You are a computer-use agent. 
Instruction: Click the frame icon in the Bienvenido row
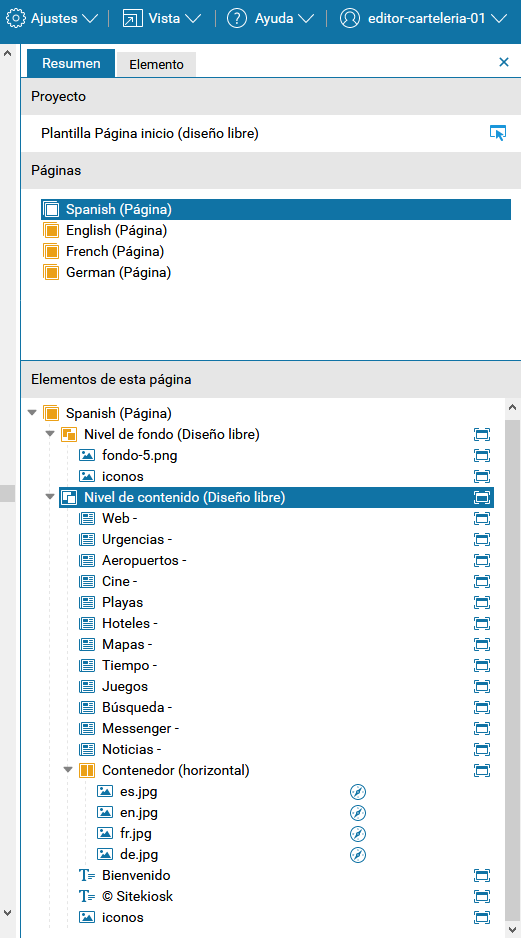click(482, 876)
